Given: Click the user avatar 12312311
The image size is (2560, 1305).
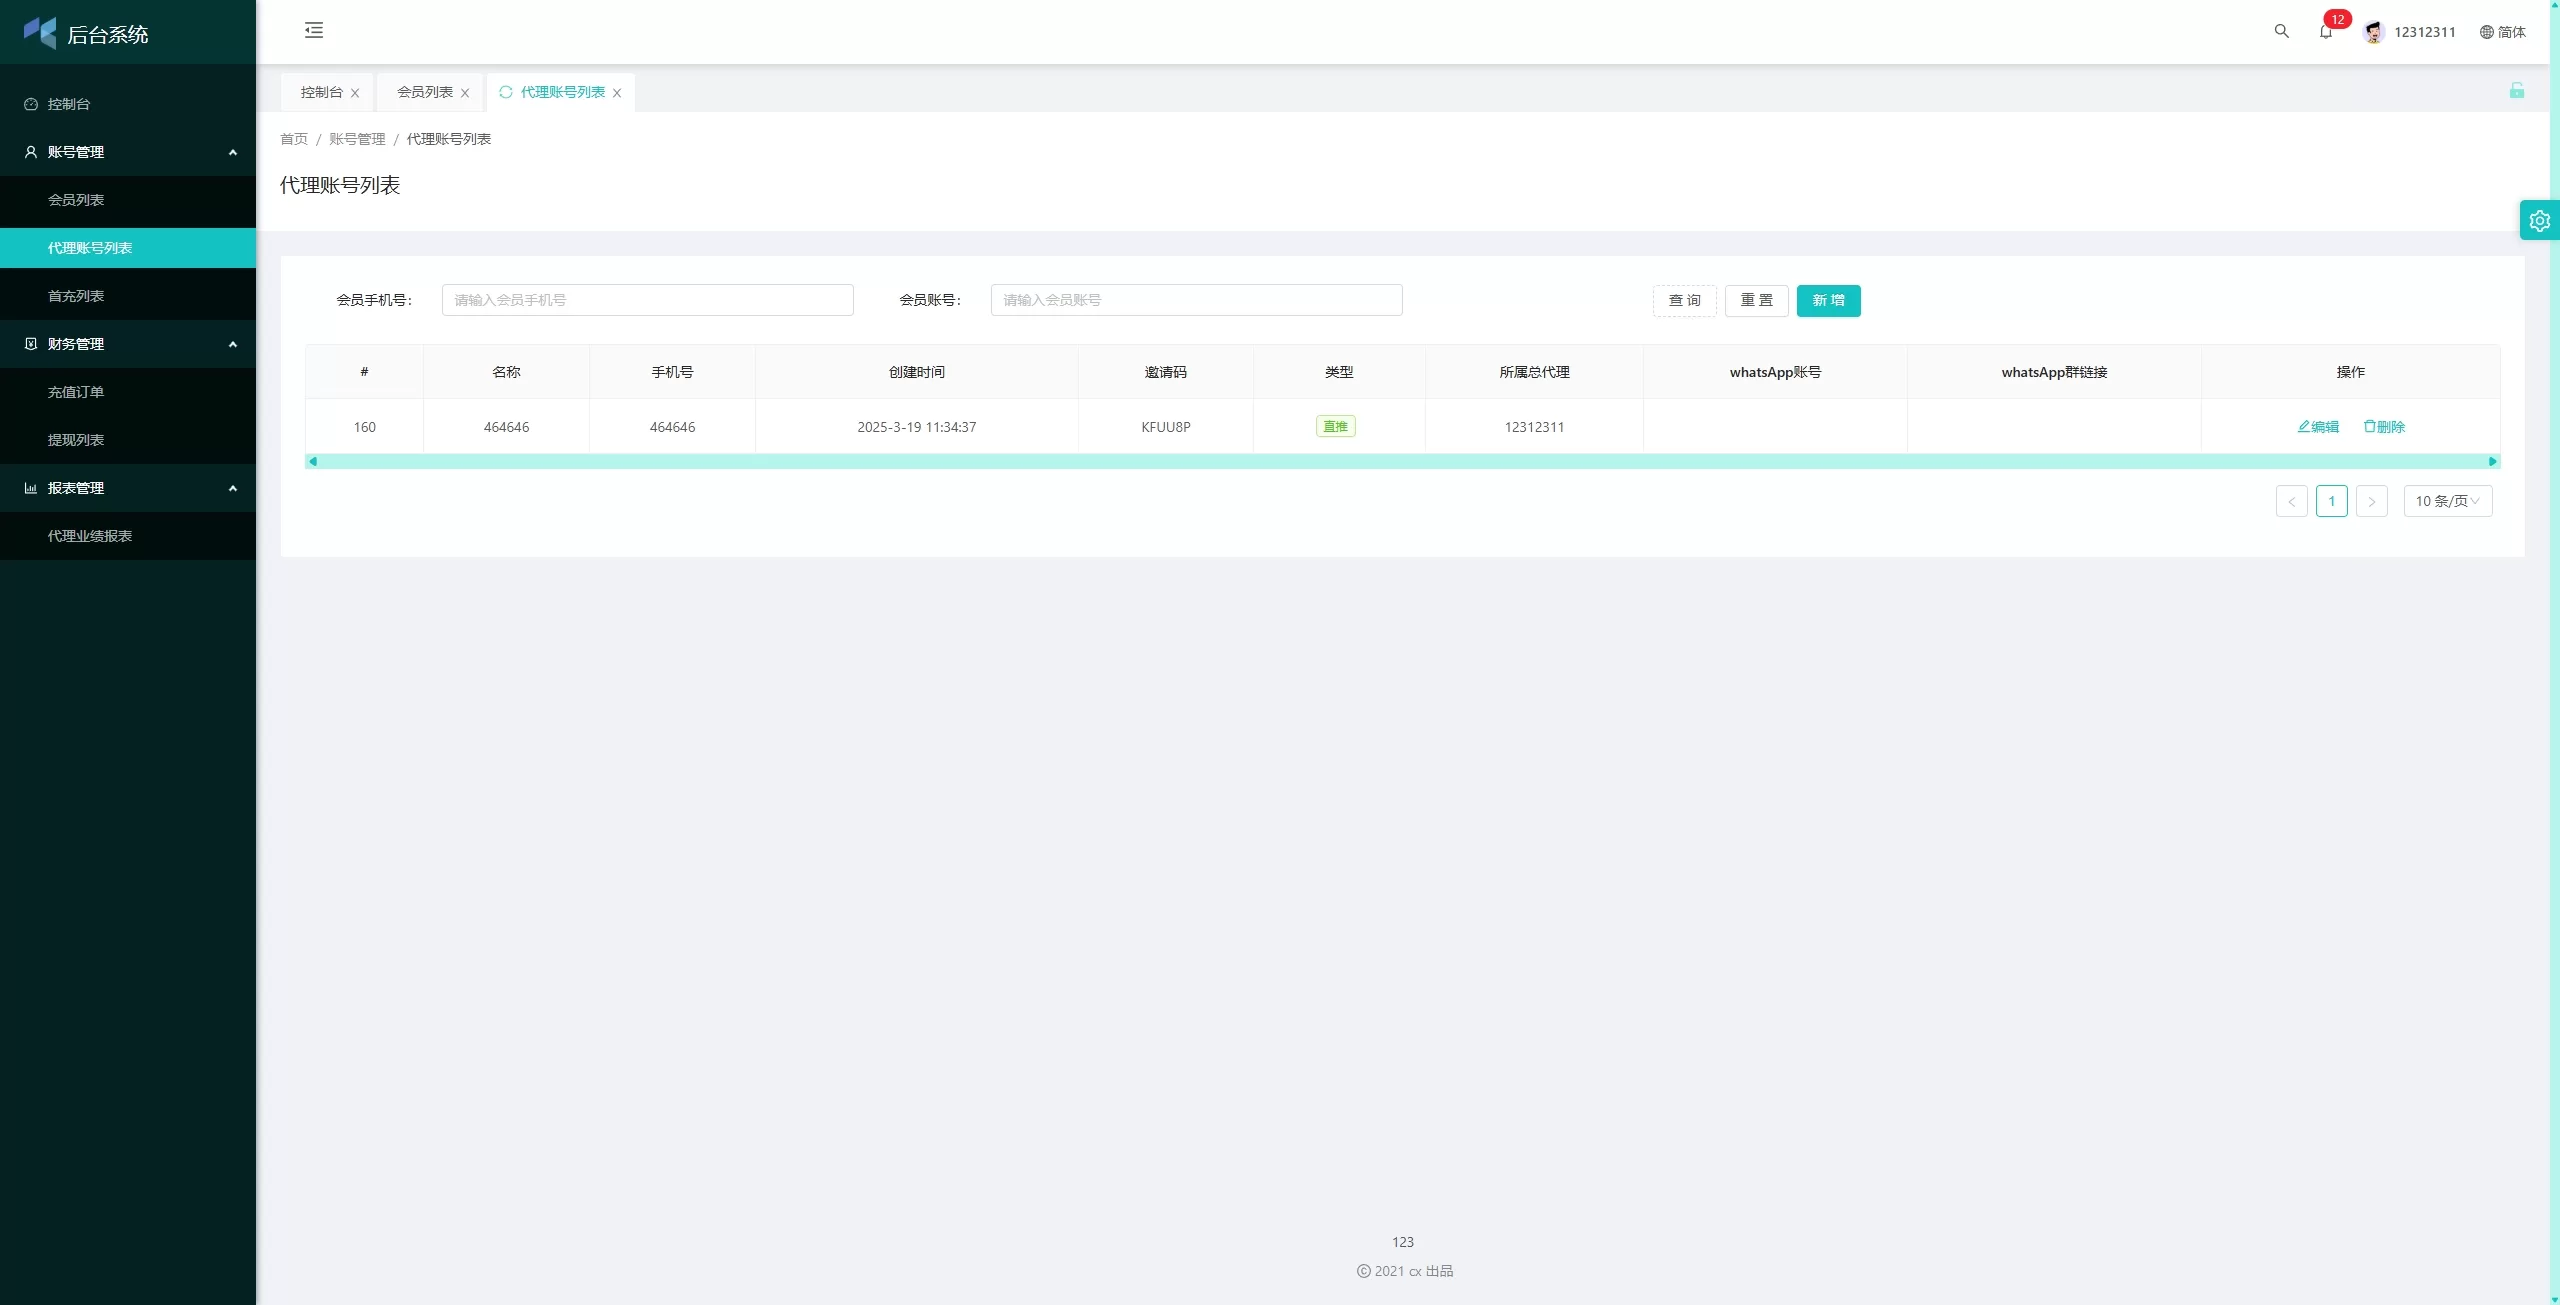Looking at the screenshot, I should pyautogui.click(x=2374, y=32).
